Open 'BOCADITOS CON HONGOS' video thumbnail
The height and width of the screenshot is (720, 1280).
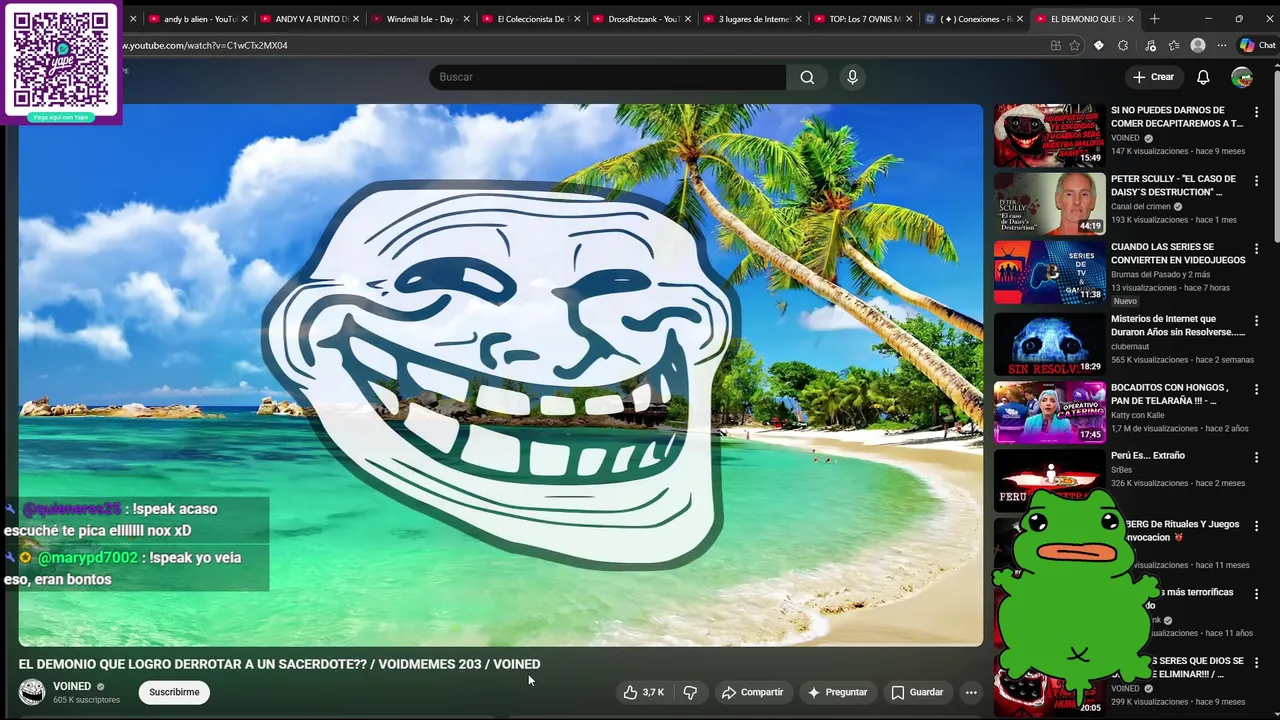1049,412
